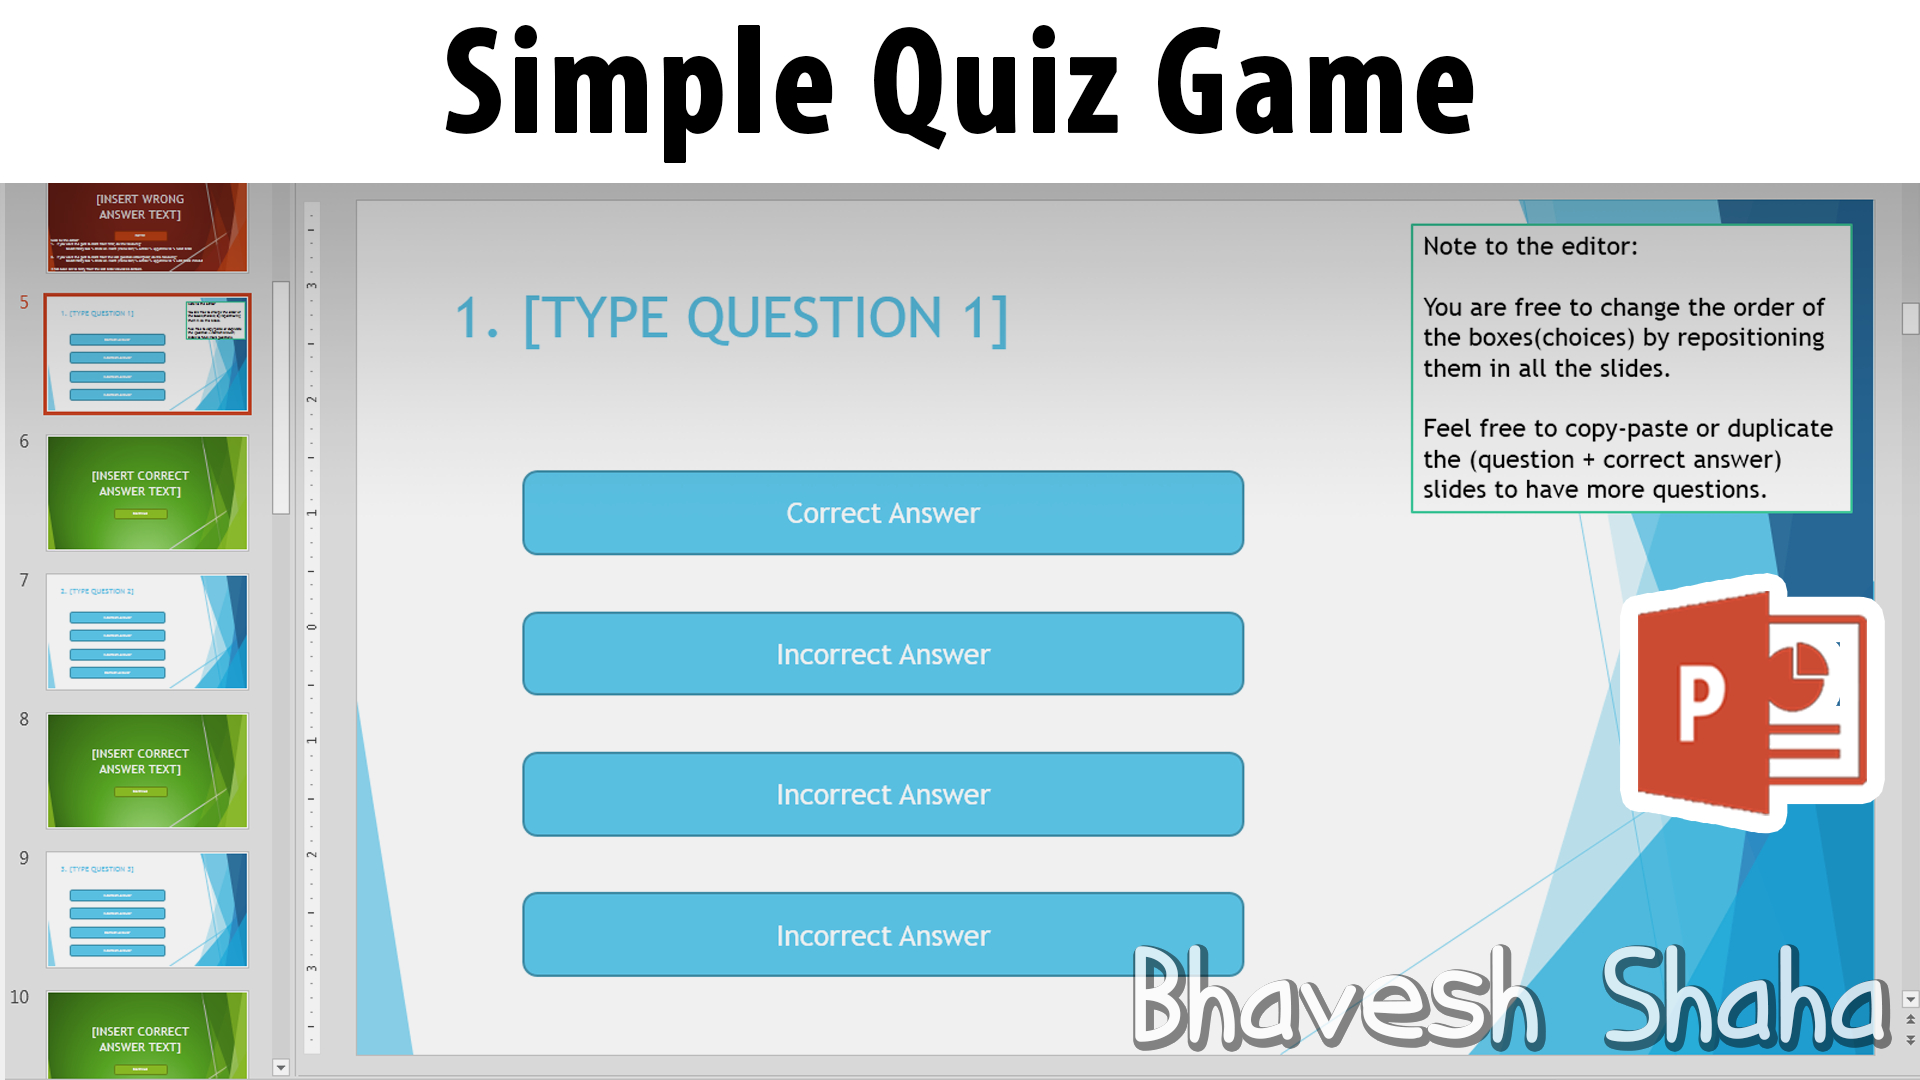
Task: Select slide 7 question 2 thumbnail
Action: tap(146, 633)
